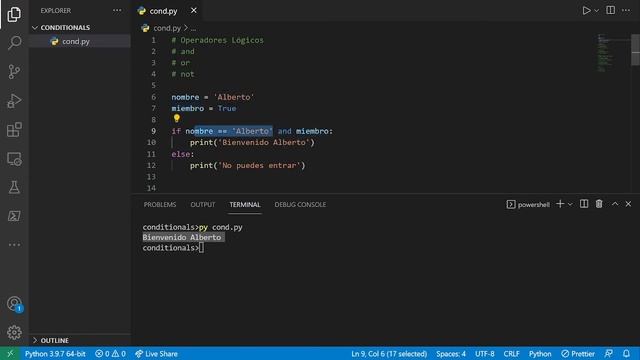Screen dimensions: 640x360
Task: Kill terminal with trash icon
Action: coord(599,204)
